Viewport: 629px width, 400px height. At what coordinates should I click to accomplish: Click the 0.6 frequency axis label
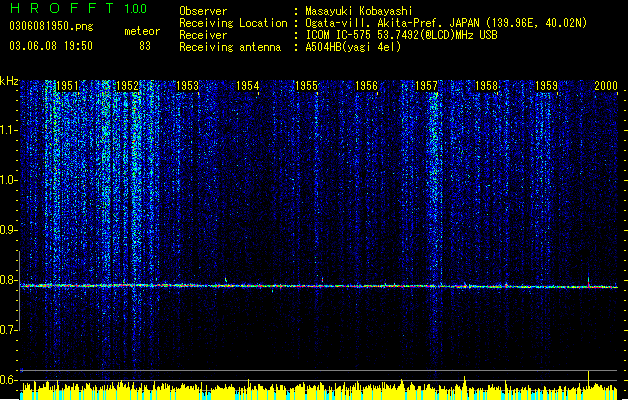(9, 380)
